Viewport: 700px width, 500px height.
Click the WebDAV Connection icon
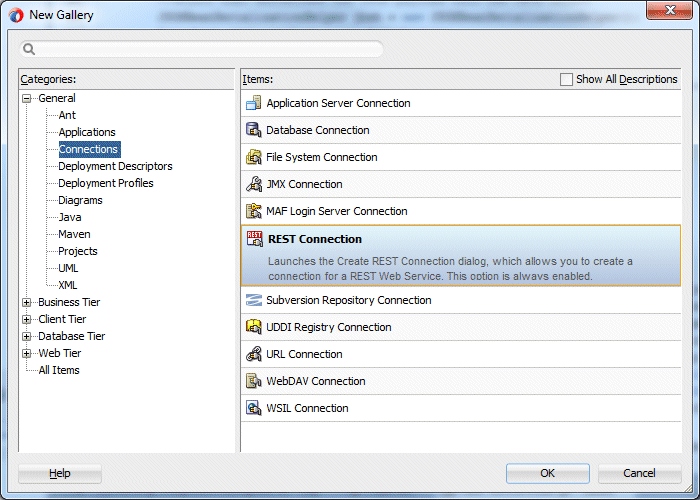coord(254,381)
